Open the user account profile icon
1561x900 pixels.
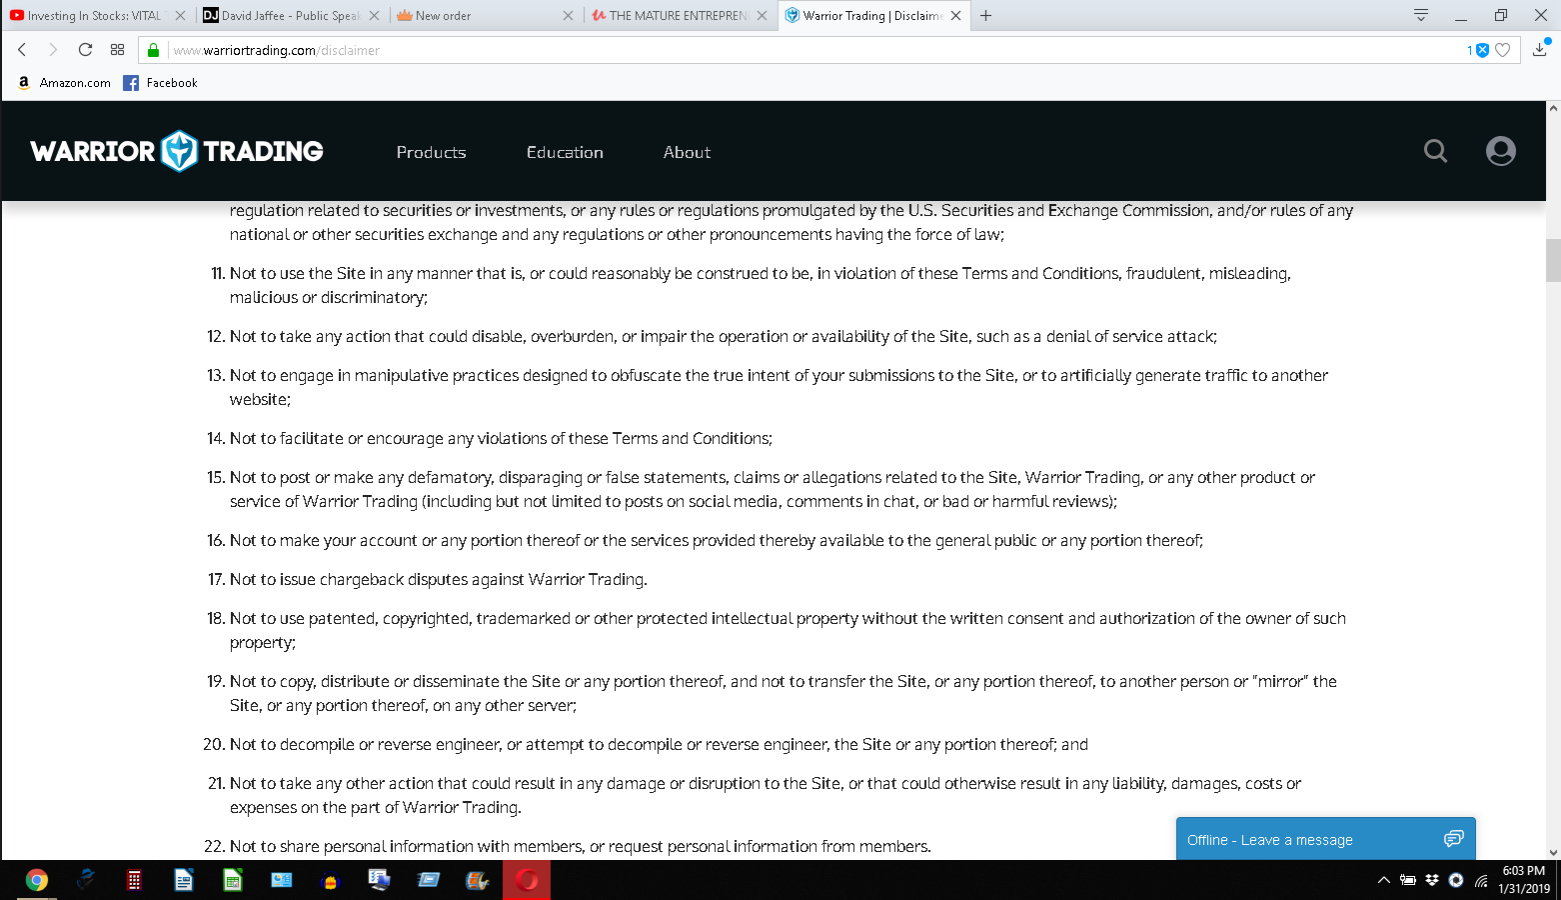1500,151
